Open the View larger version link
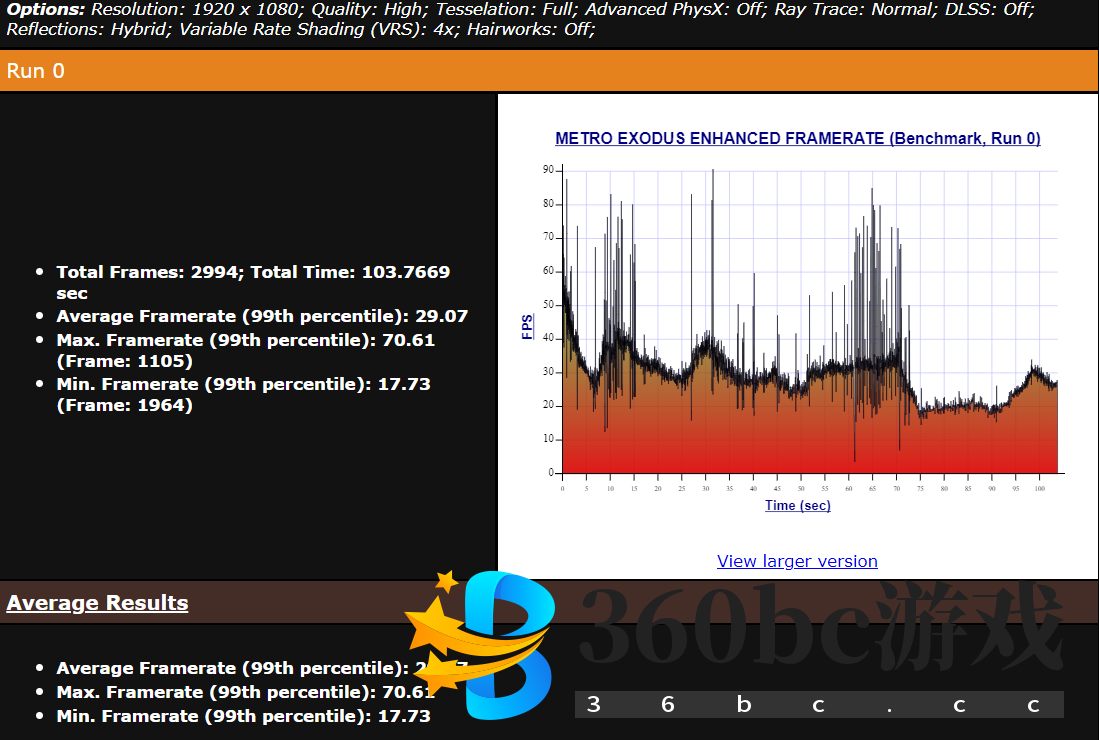 [x=797, y=561]
